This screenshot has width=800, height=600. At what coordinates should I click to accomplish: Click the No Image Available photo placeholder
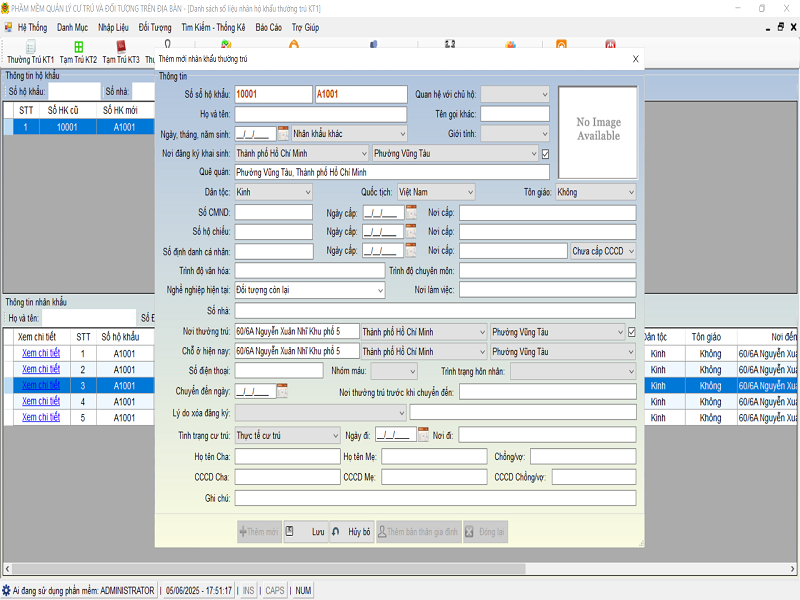(x=598, y=132)
